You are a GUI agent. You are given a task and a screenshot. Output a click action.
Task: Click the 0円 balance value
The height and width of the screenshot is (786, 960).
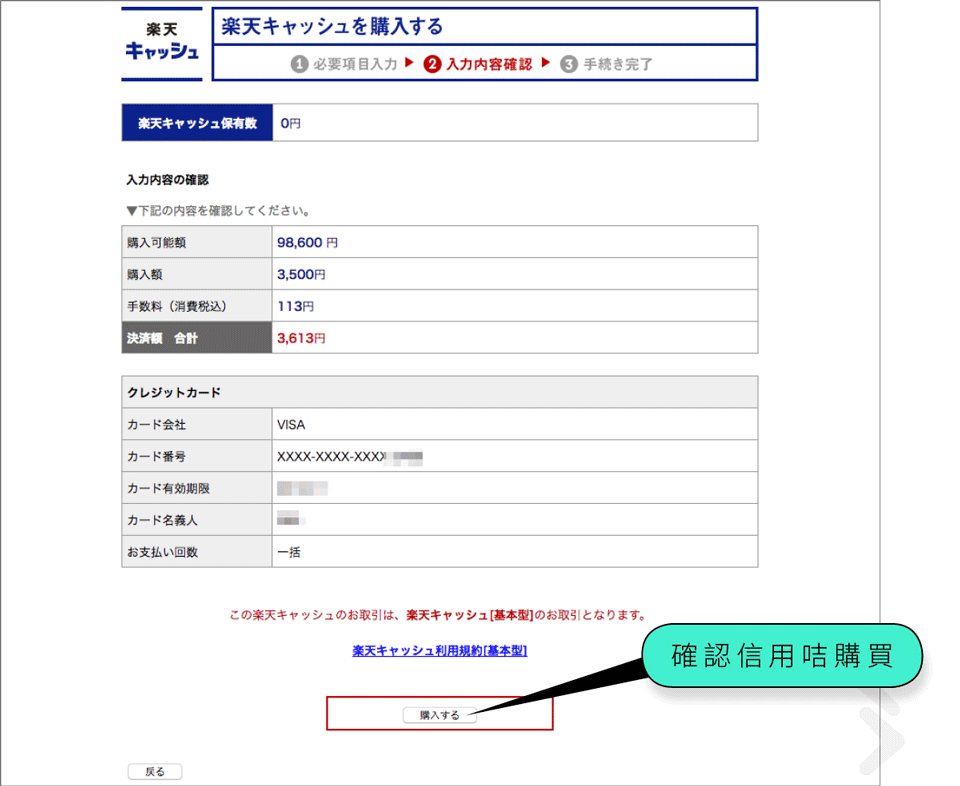click(290, 123)
